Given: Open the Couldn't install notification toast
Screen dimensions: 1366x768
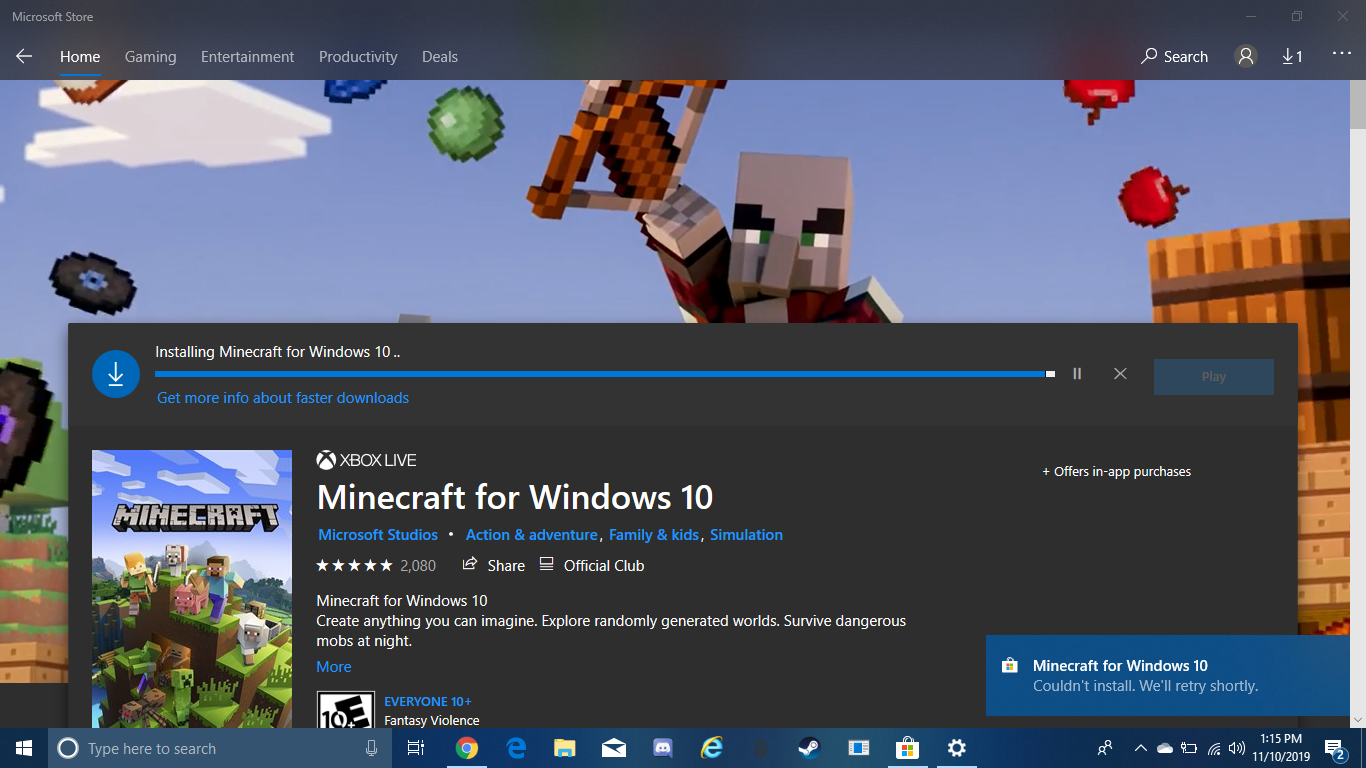Looking at the screenshot, I should [1168, 676].
